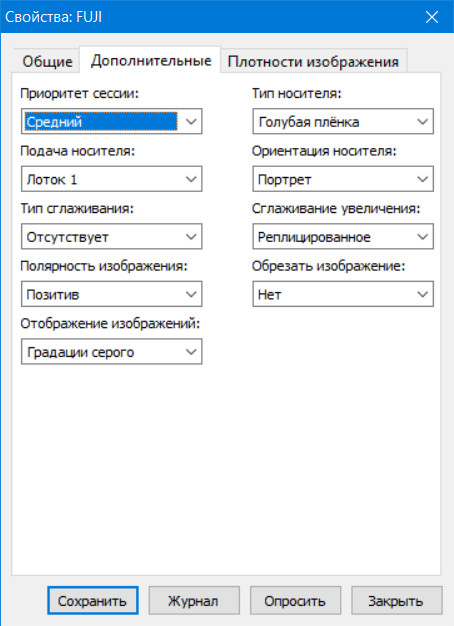This screenshot has height=626, width=454.
Task: Click the chevron arrow next to Портрет
Action: tap(423, 179)
